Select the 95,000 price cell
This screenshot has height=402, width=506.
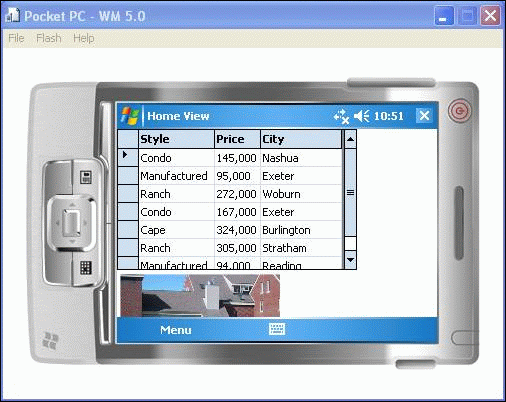pos(237,176)
